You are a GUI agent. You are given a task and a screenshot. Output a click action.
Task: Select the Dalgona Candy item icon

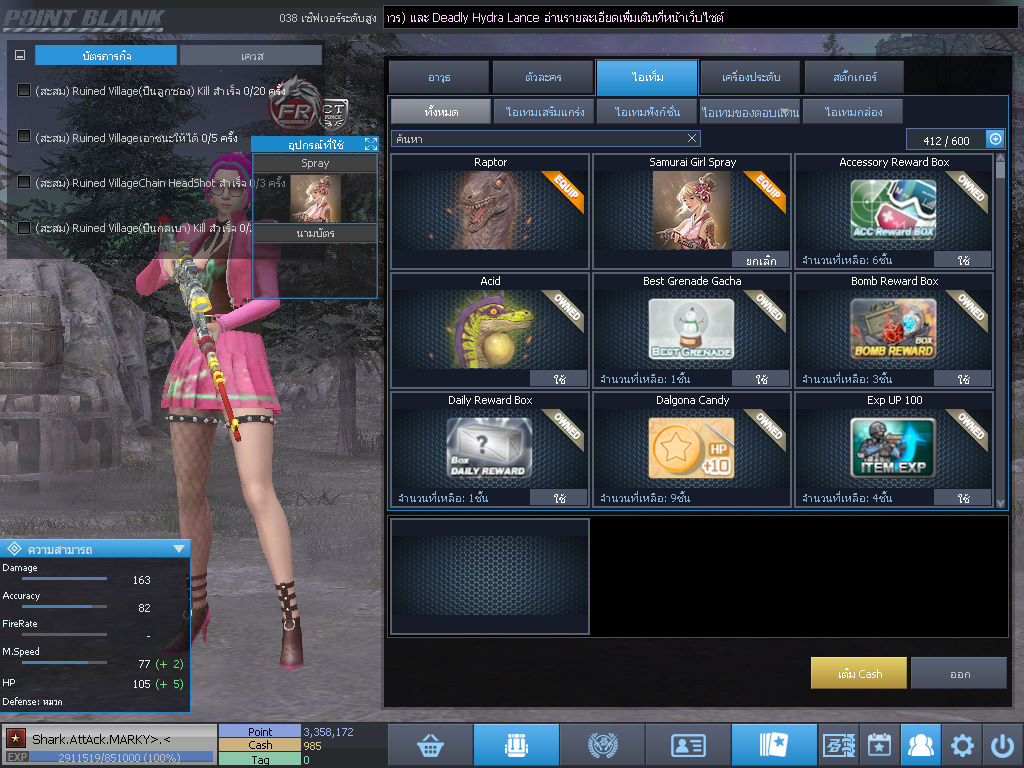(x=692, y=448)
